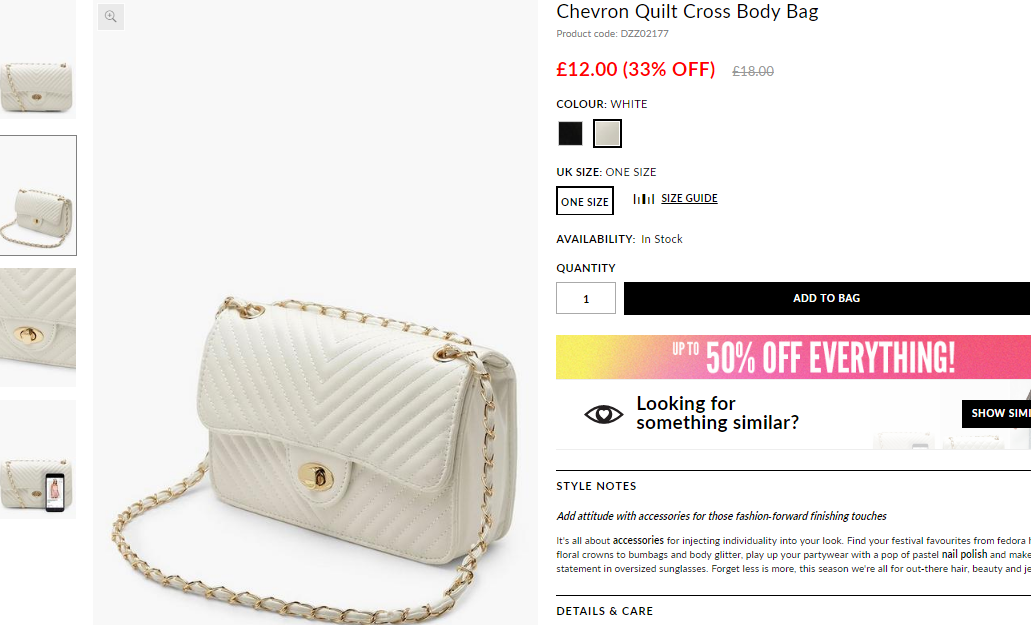Open the accessories link in style notes
This screenshot has height=625, width=1031.
tap(638, 540)
